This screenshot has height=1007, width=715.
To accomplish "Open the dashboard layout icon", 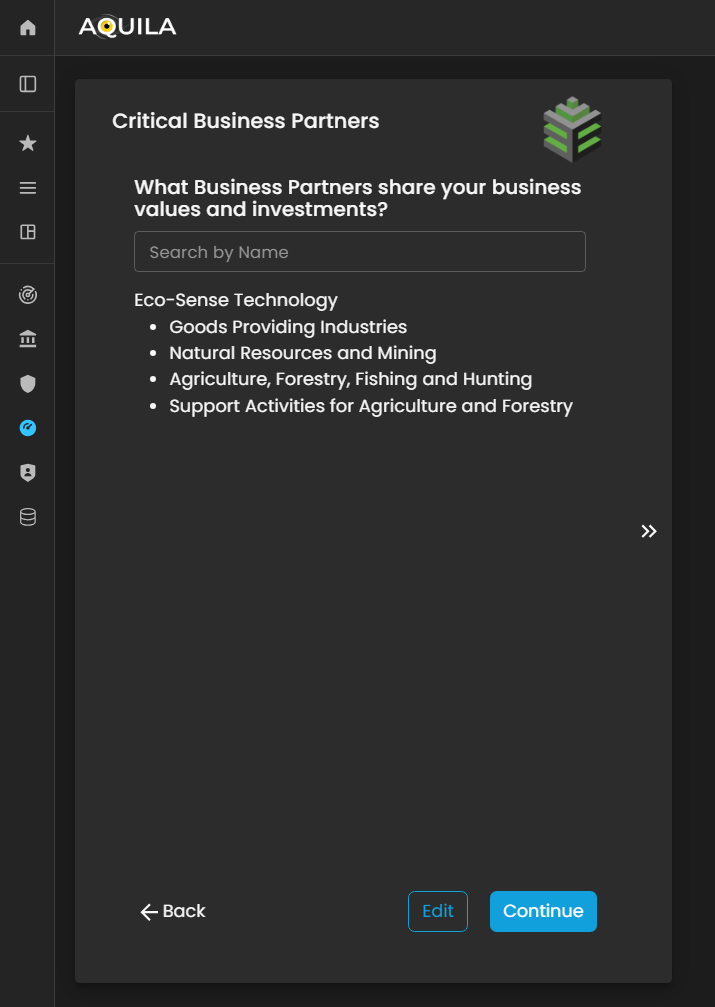I will pyautogui.click(x=28, y=232).
